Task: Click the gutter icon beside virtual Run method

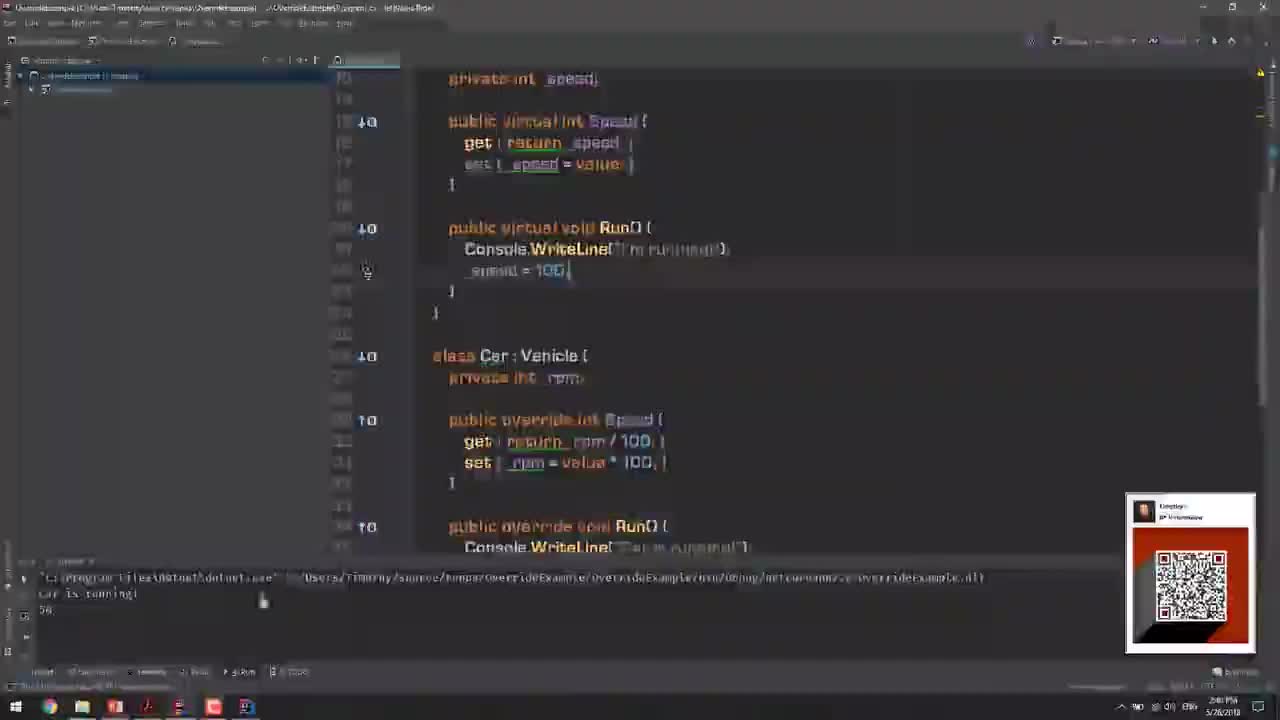Action: click(x=367, y=229)
